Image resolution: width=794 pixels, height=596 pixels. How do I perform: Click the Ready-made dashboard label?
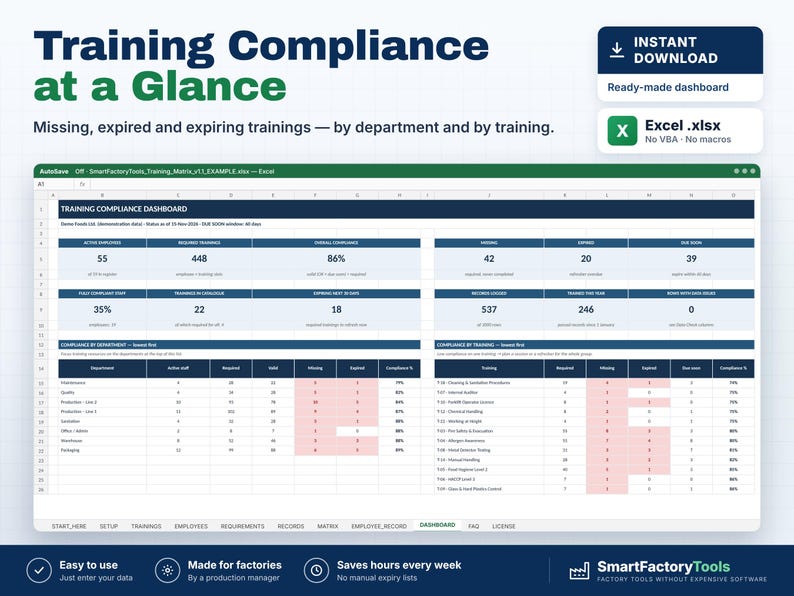point(668,87)
